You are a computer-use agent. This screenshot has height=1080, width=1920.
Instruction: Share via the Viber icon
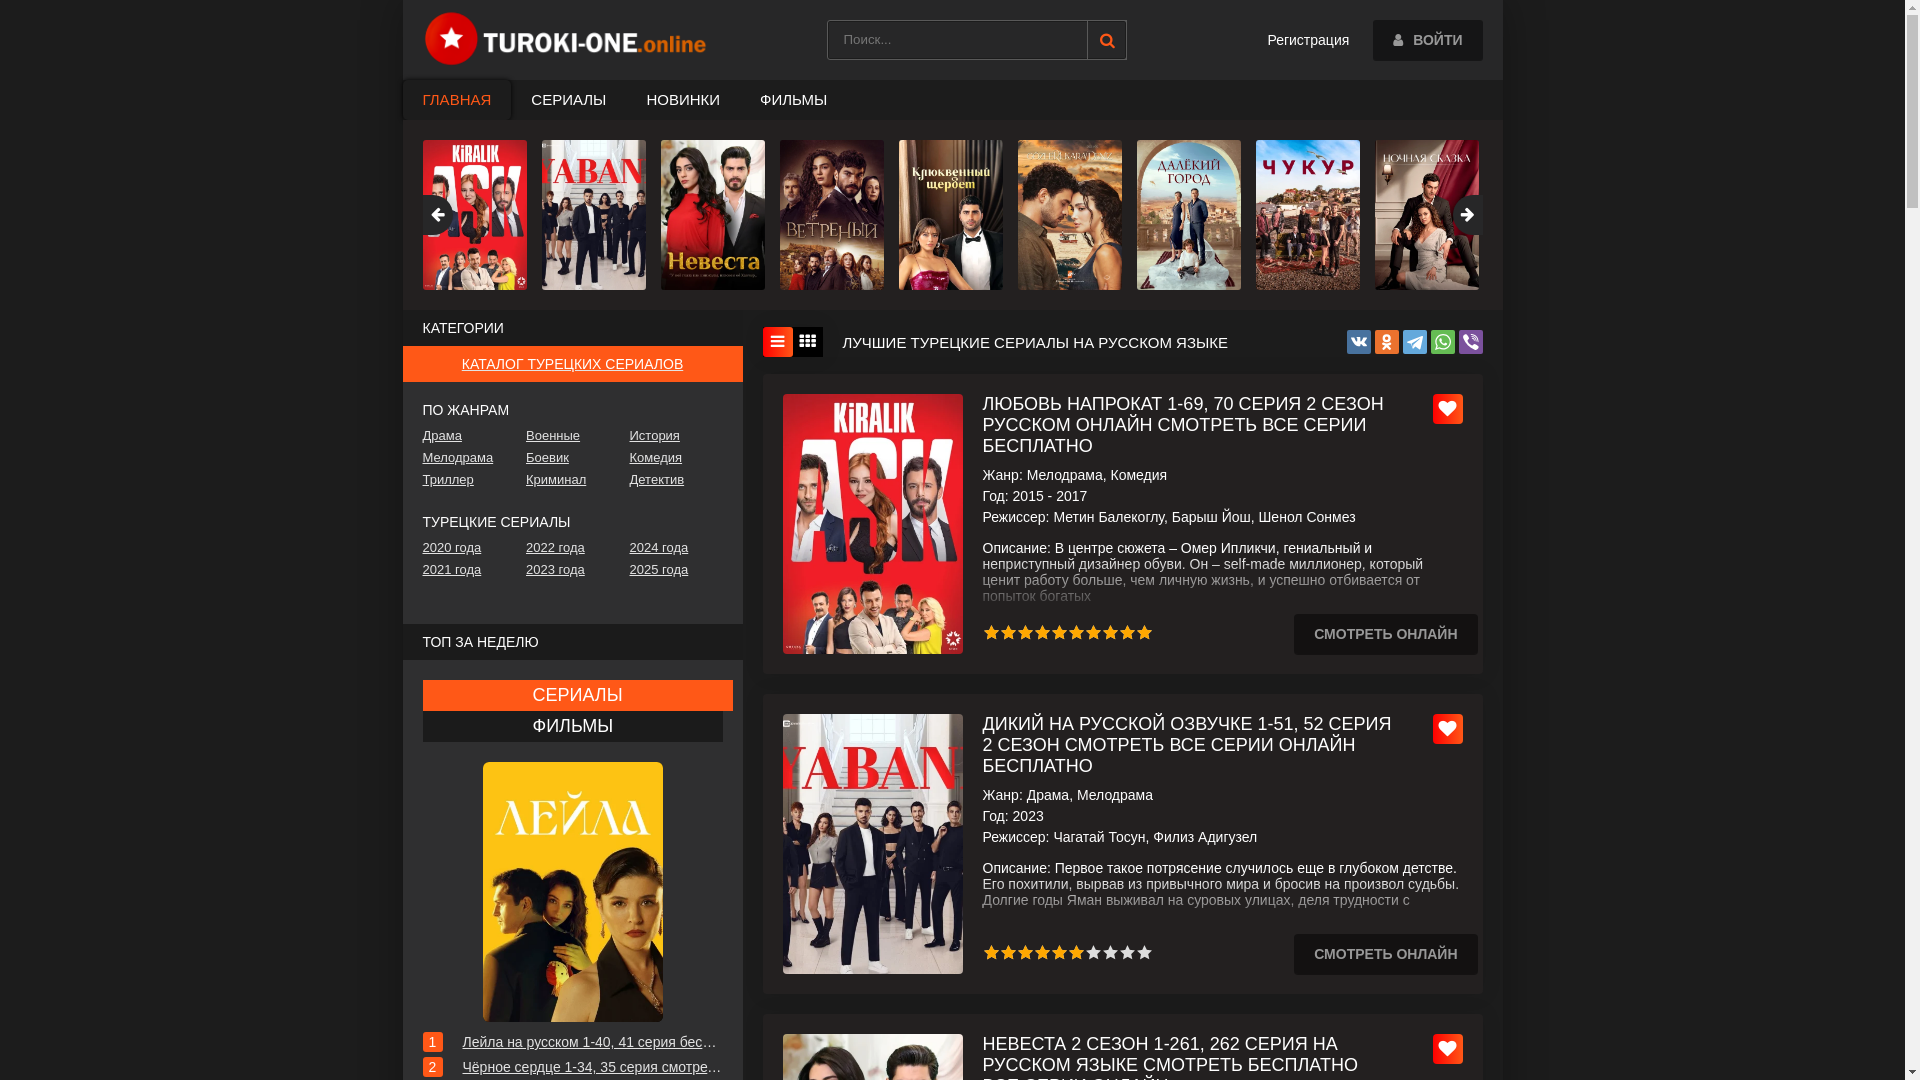click(1470, 342)
